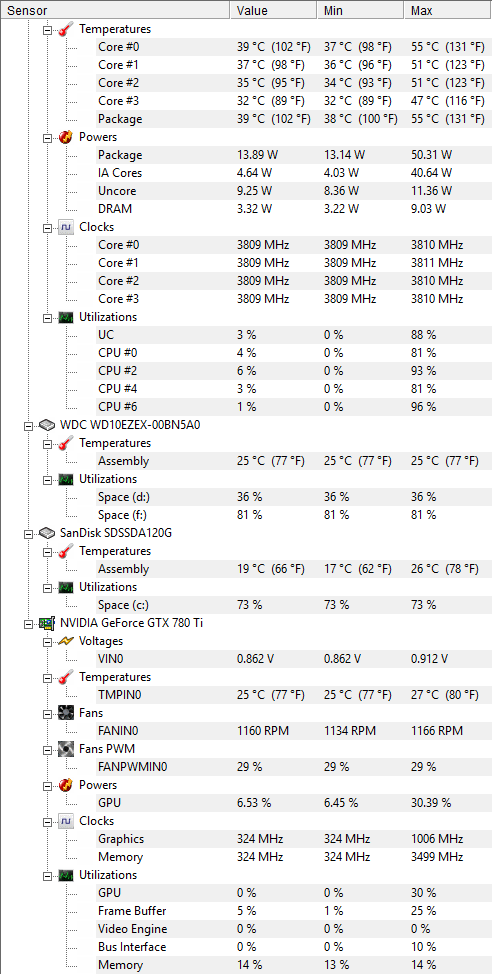
Task: Collapse the CPU Utilizations group
Action: (47, 317)
